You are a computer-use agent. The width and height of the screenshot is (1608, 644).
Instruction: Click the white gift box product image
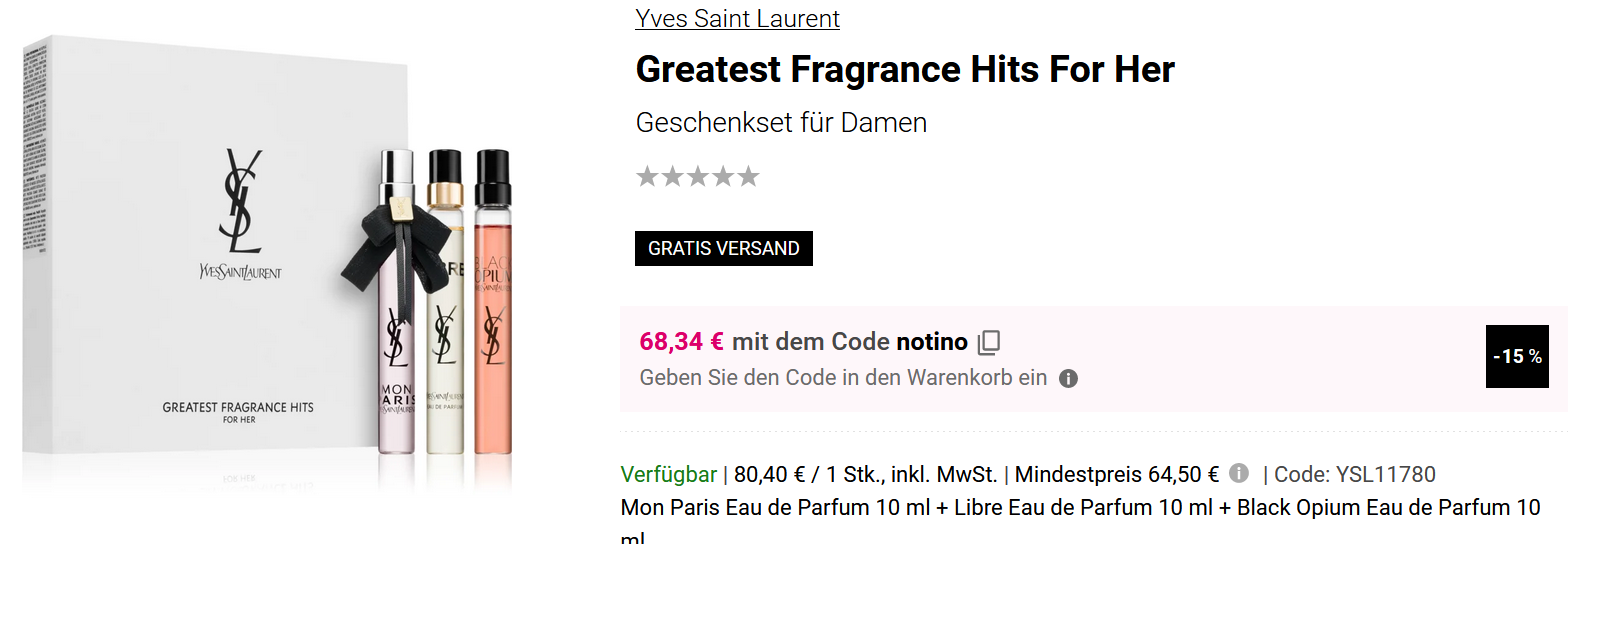point(200,330)
